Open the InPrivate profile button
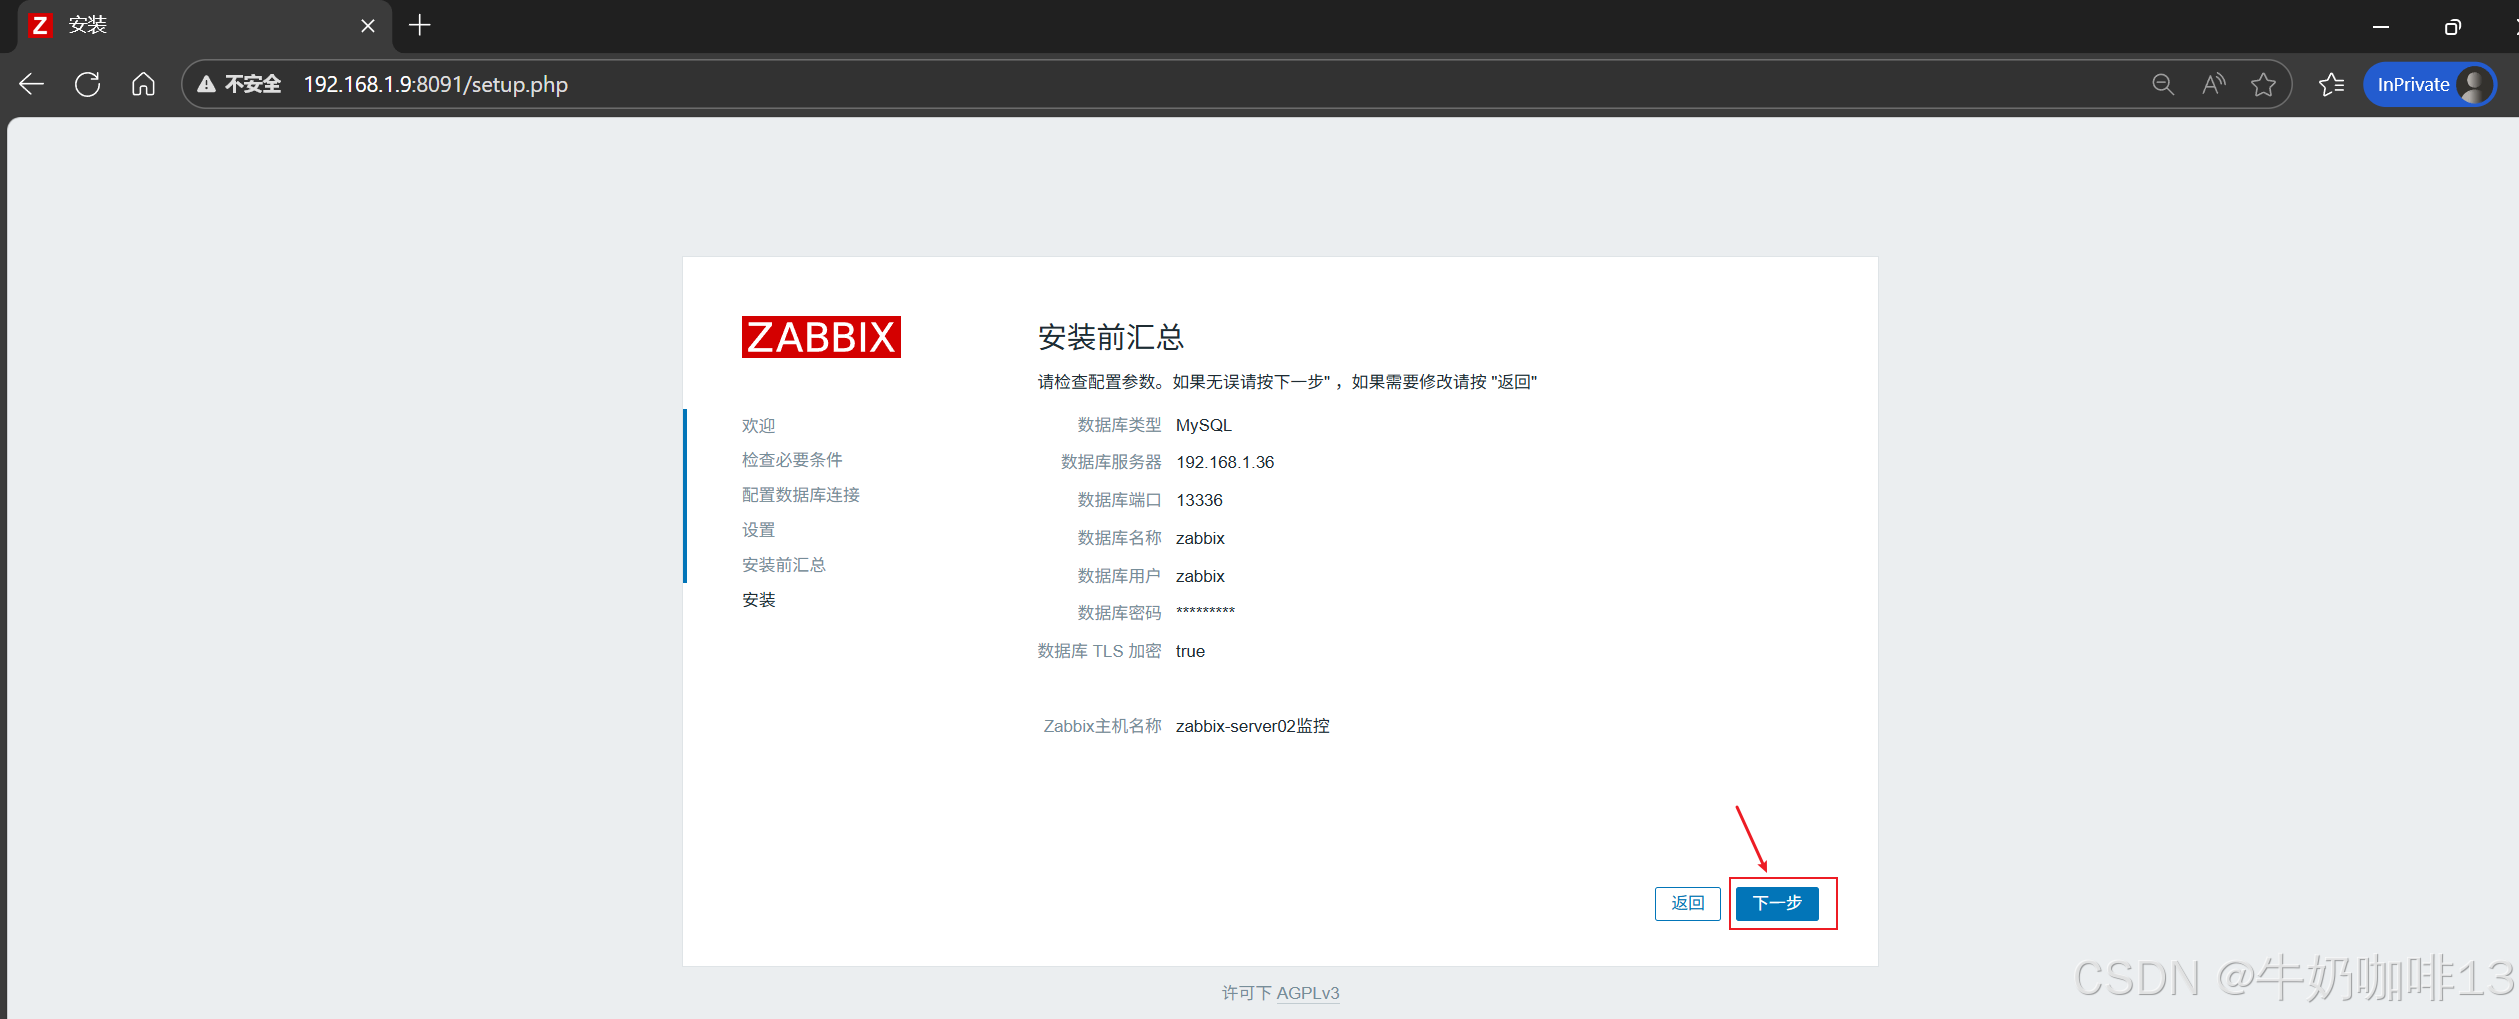The width and height of the screenshot is (2519, 1019). tap(2429, 85)
